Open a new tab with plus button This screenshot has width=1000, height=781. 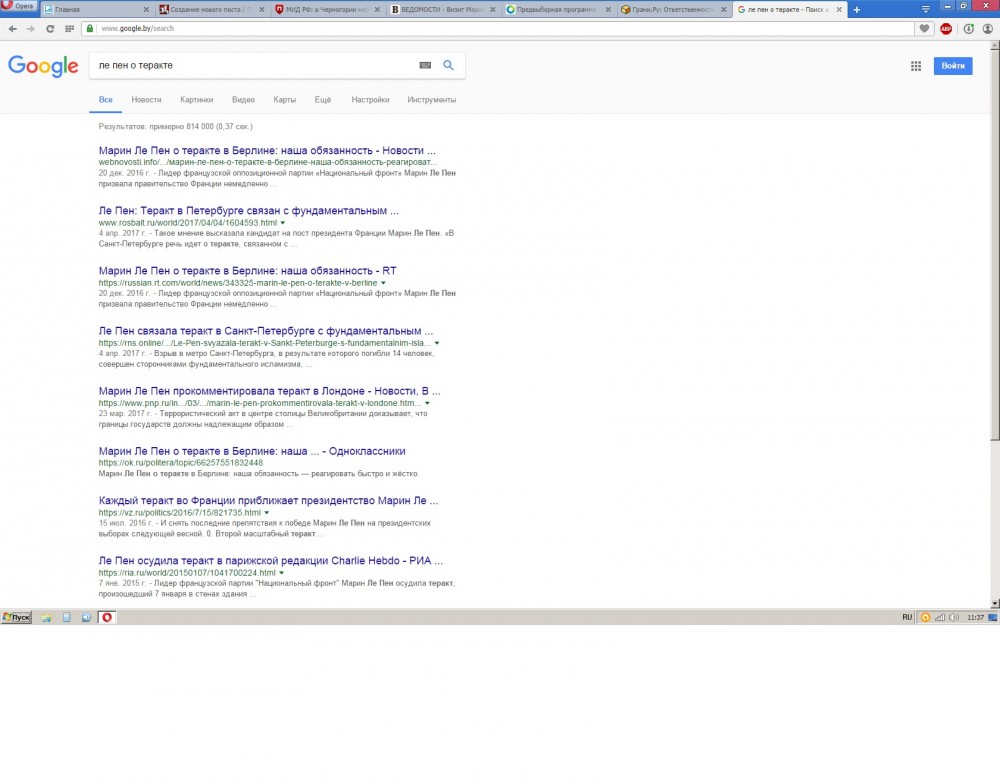tap(857, 10)
